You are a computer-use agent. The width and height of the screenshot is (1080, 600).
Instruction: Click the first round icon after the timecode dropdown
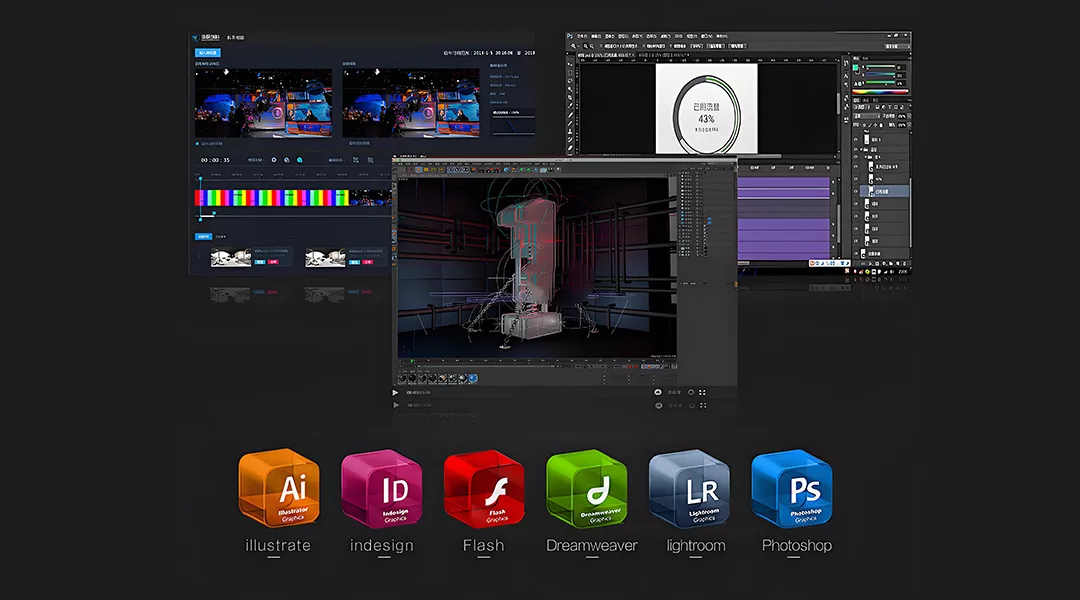tap(274, 160)
